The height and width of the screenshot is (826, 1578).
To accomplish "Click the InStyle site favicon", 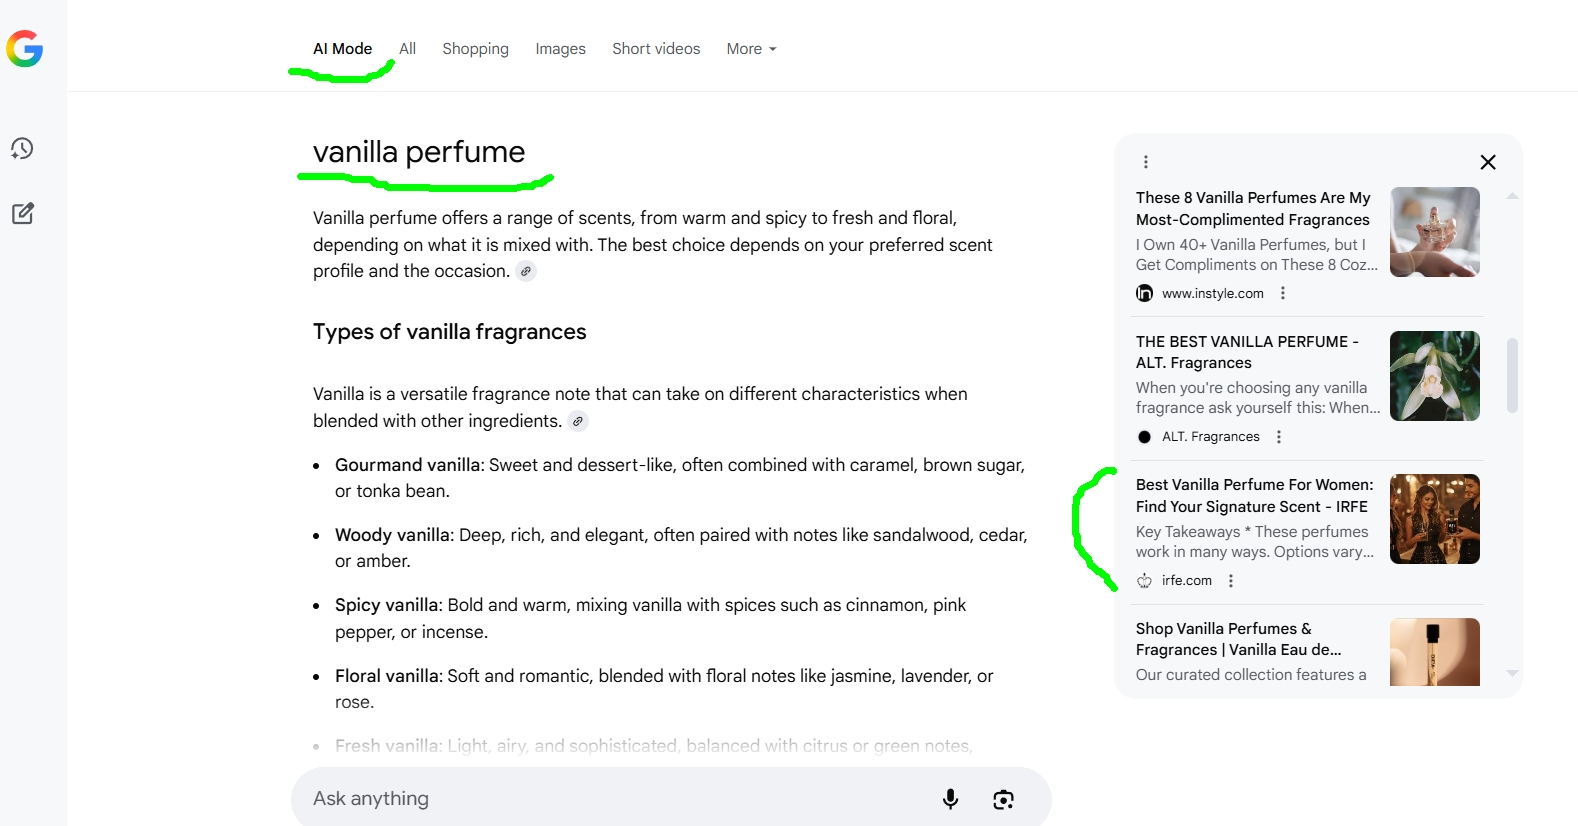I will (1144, 293).
